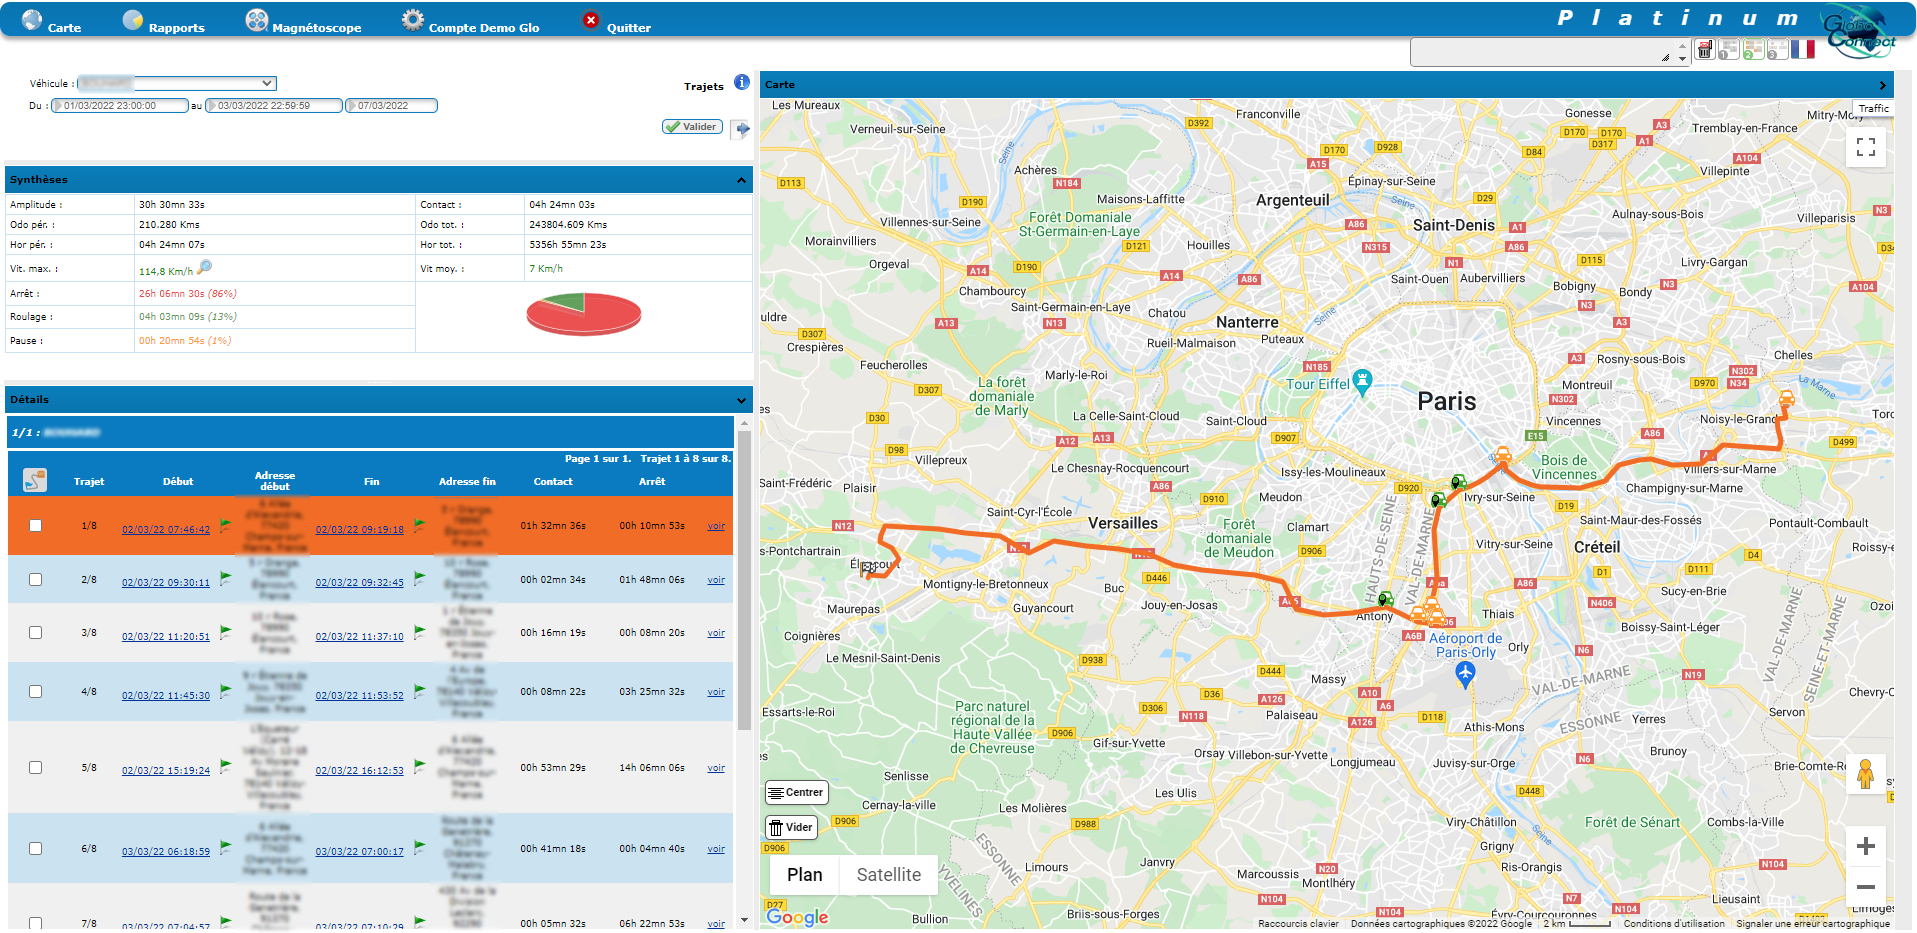This screenshot has height=933, width=1917.
Task: Open the Rapports menu
Action: tap(163, 21)
